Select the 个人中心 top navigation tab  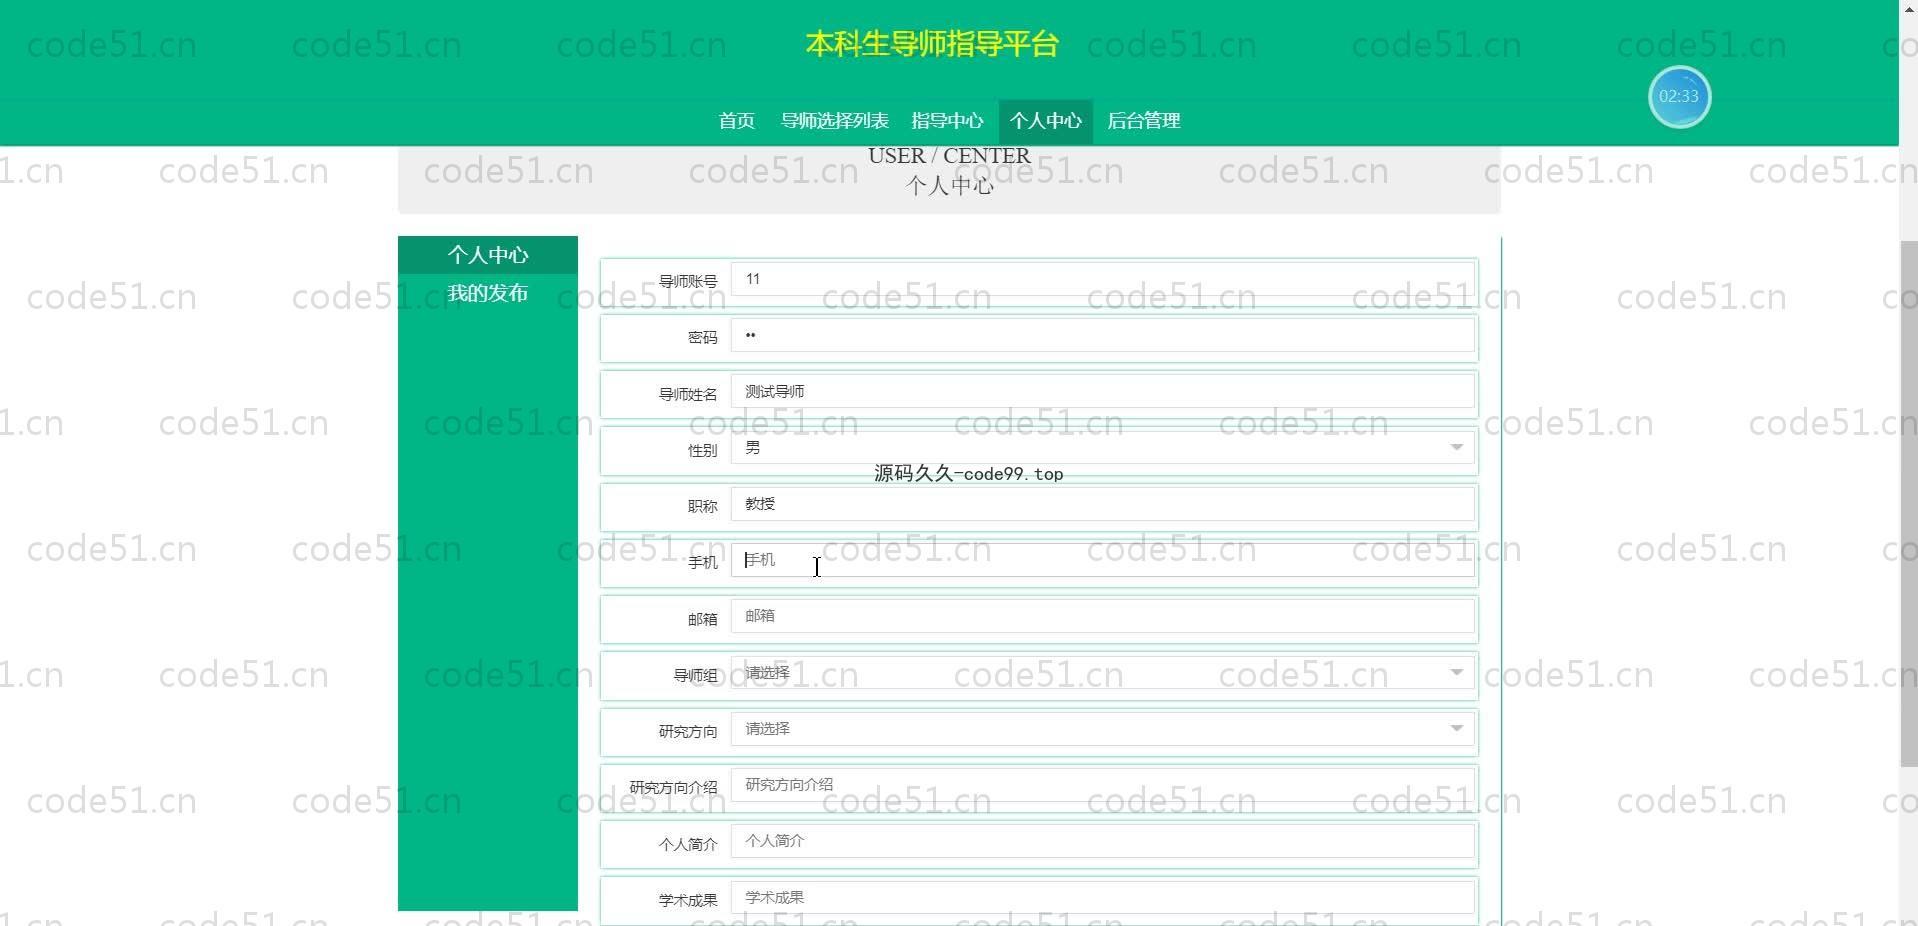[1045, 121]
